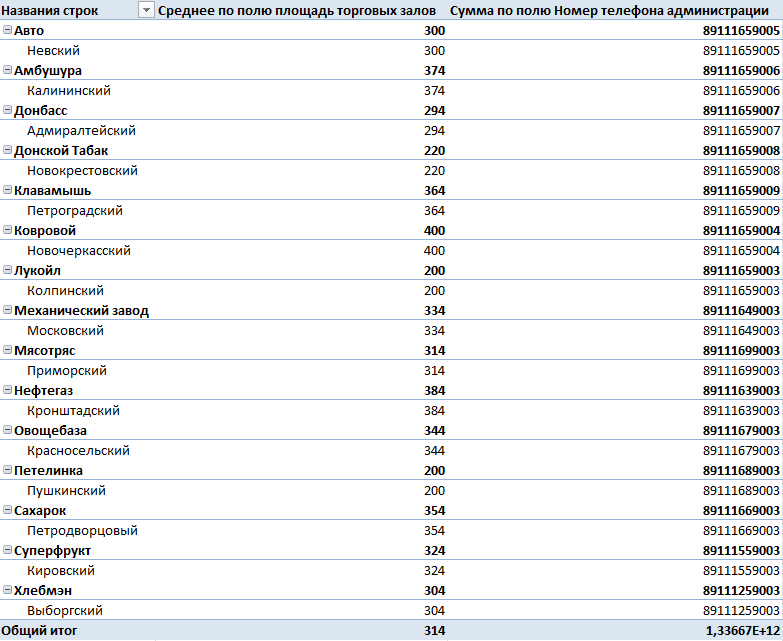
Task: Collapse the Механический завод group
Action: pyautogui.click(x=7, y=310)
